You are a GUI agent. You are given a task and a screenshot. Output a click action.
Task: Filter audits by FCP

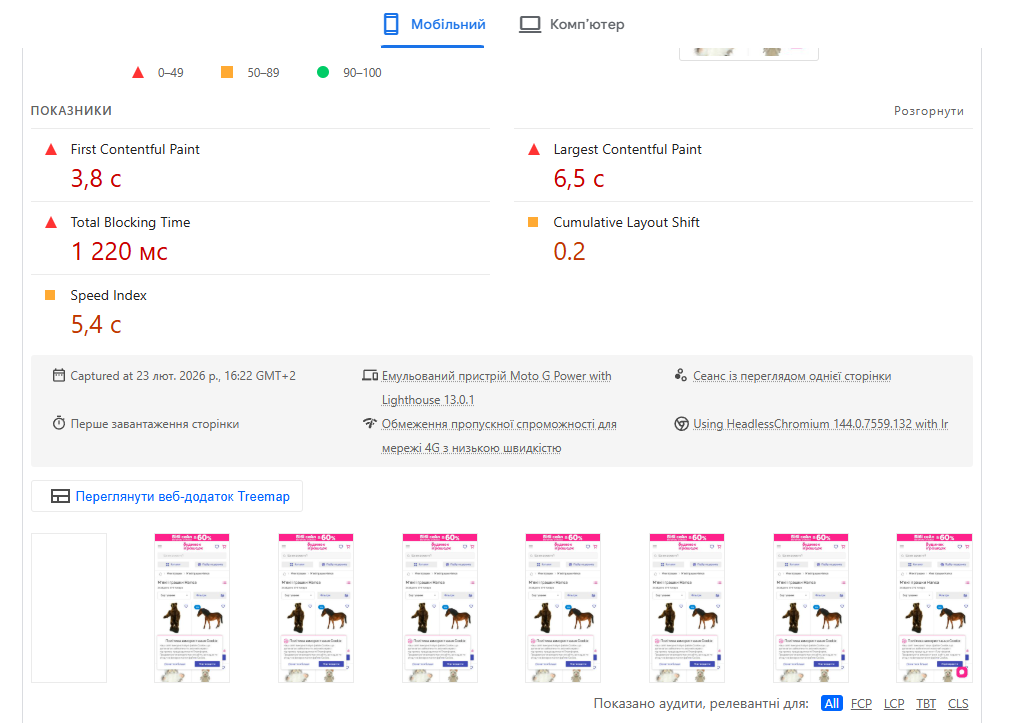tap(861, 704)
